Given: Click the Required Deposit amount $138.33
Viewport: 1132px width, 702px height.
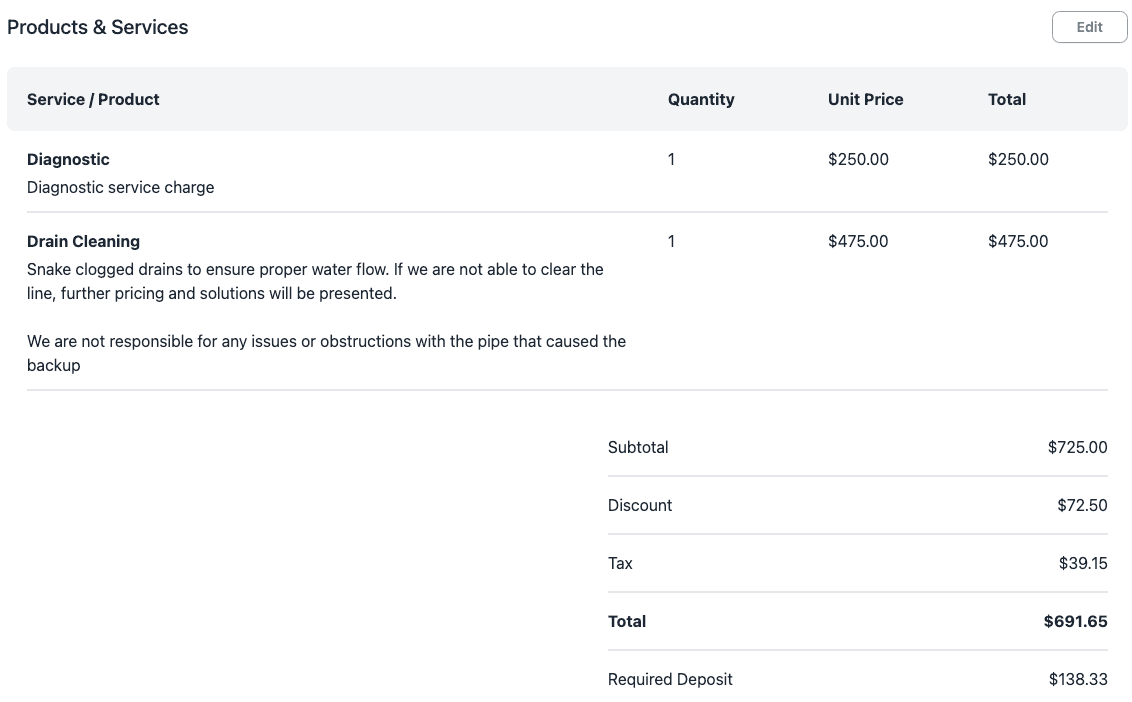Looking at the screenshot, I should click(x=1079, y=679).
